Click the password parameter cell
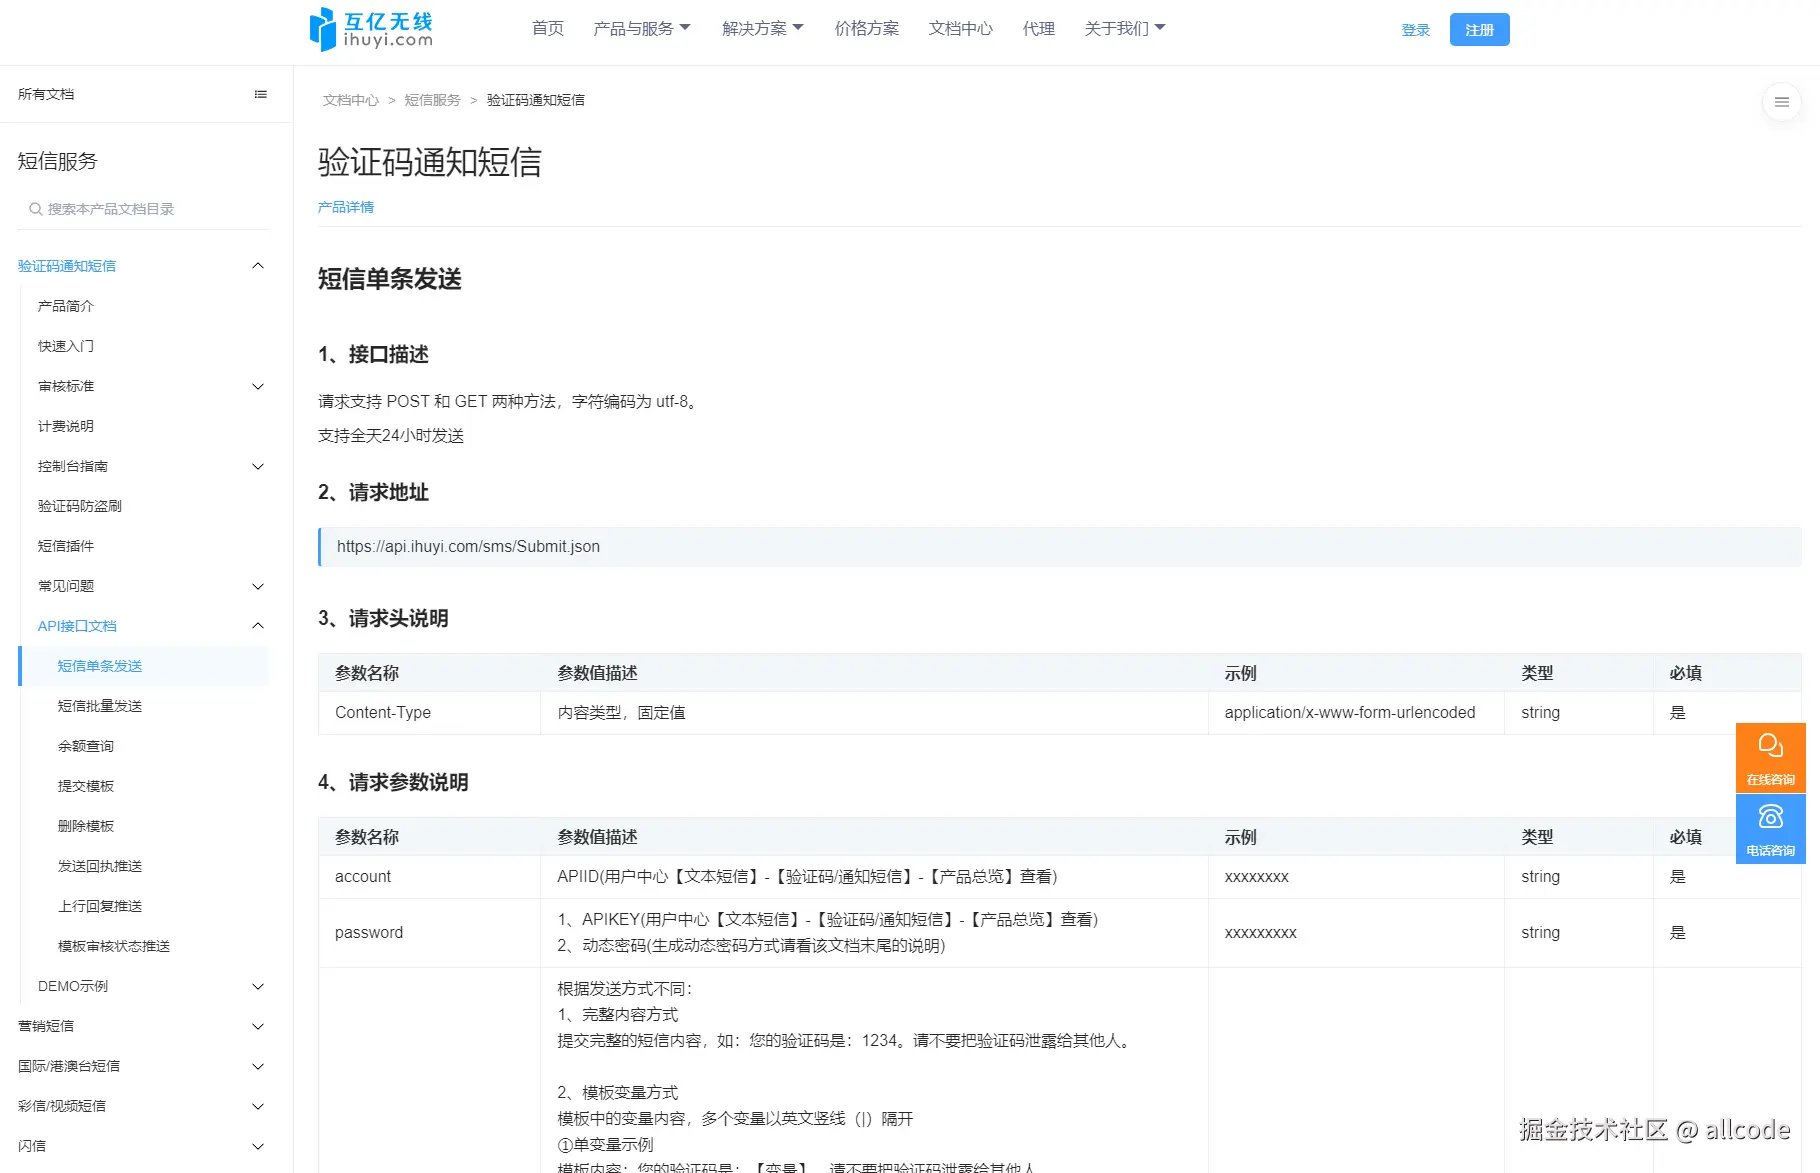Image resolution: width=1820 pixels, height=1173 pixels. coord(429,933)
